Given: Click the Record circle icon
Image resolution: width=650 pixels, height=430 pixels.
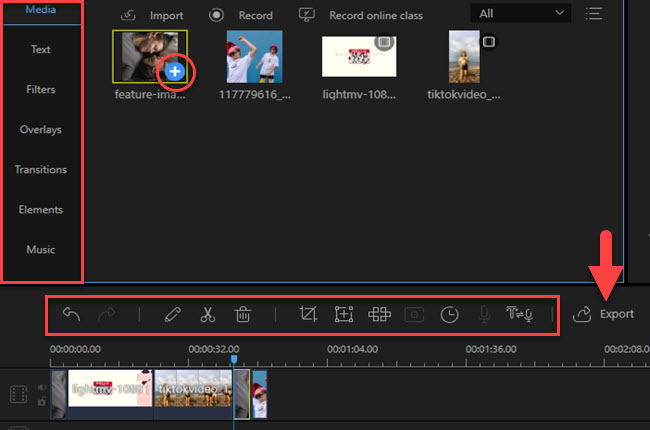Looking at the screenshot, I should point(216,15).
